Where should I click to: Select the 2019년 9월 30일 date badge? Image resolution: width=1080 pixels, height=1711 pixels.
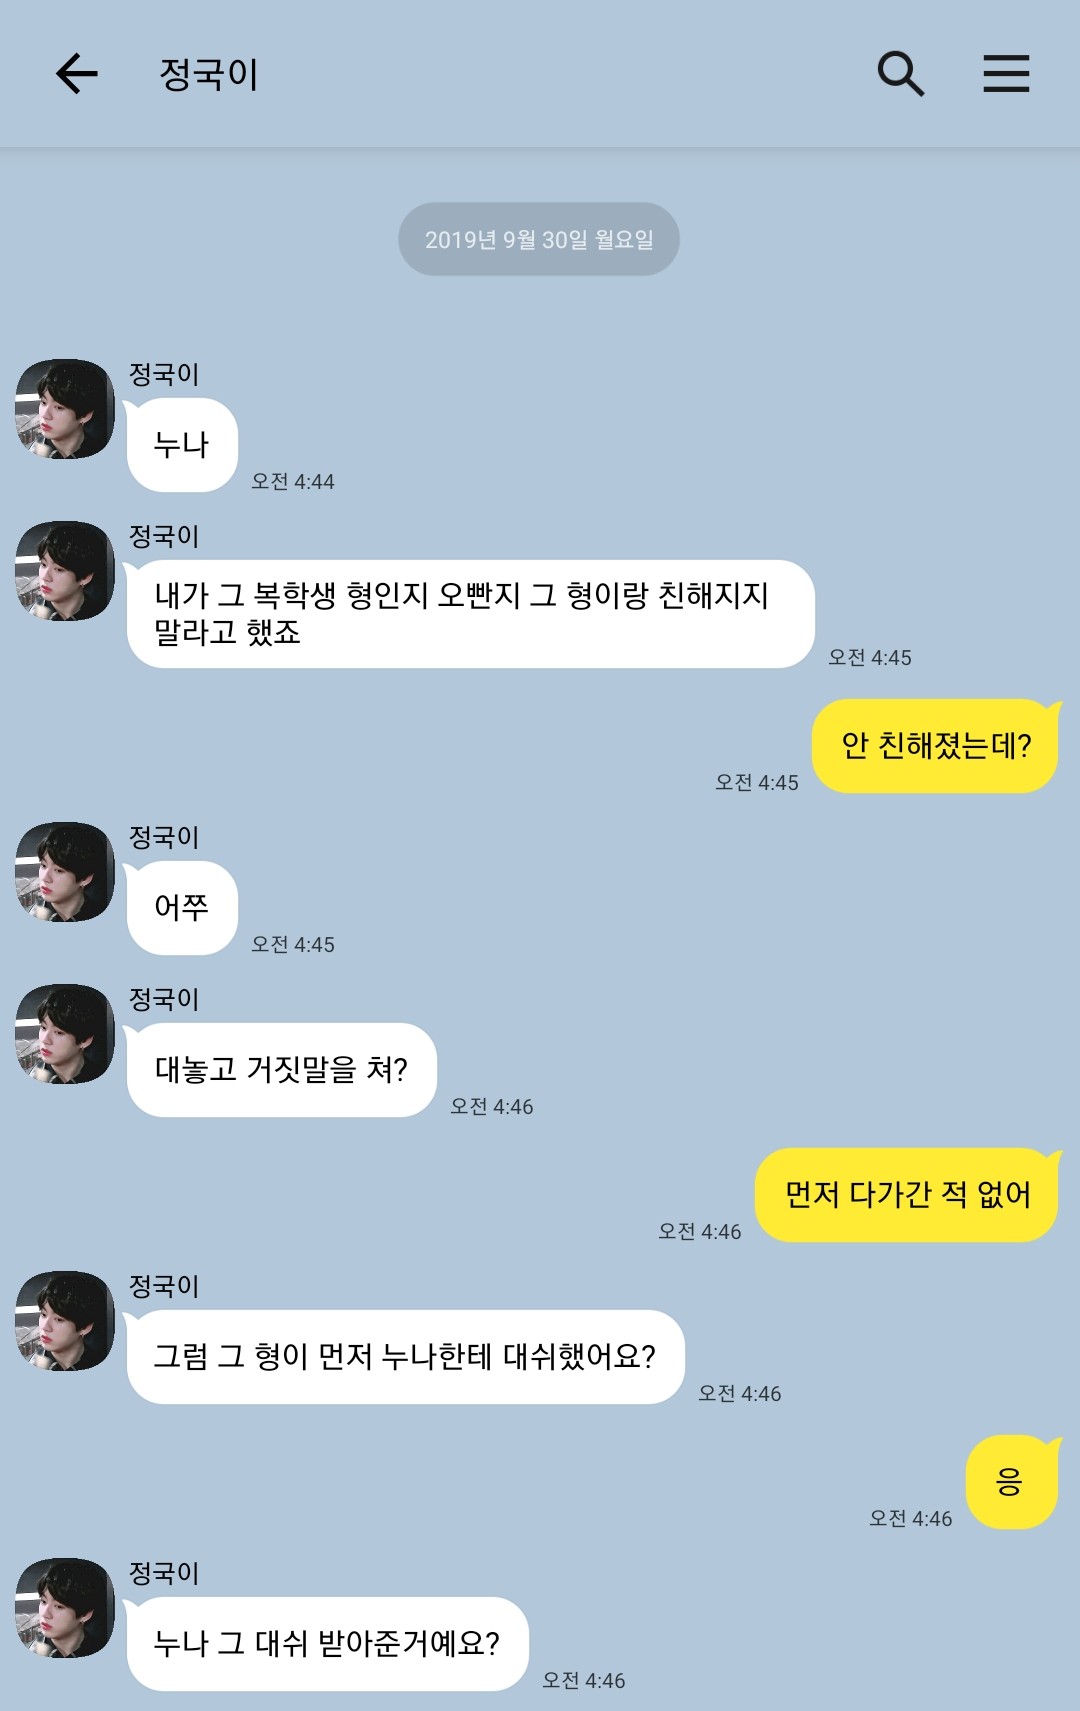coord(539,239)
